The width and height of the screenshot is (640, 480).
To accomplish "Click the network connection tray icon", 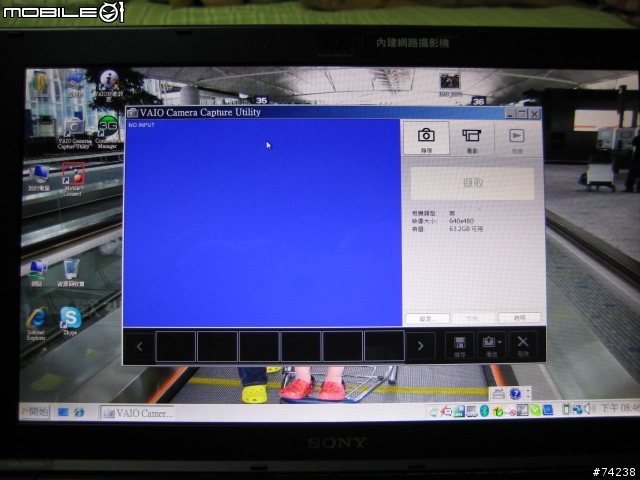I will 577,409.
